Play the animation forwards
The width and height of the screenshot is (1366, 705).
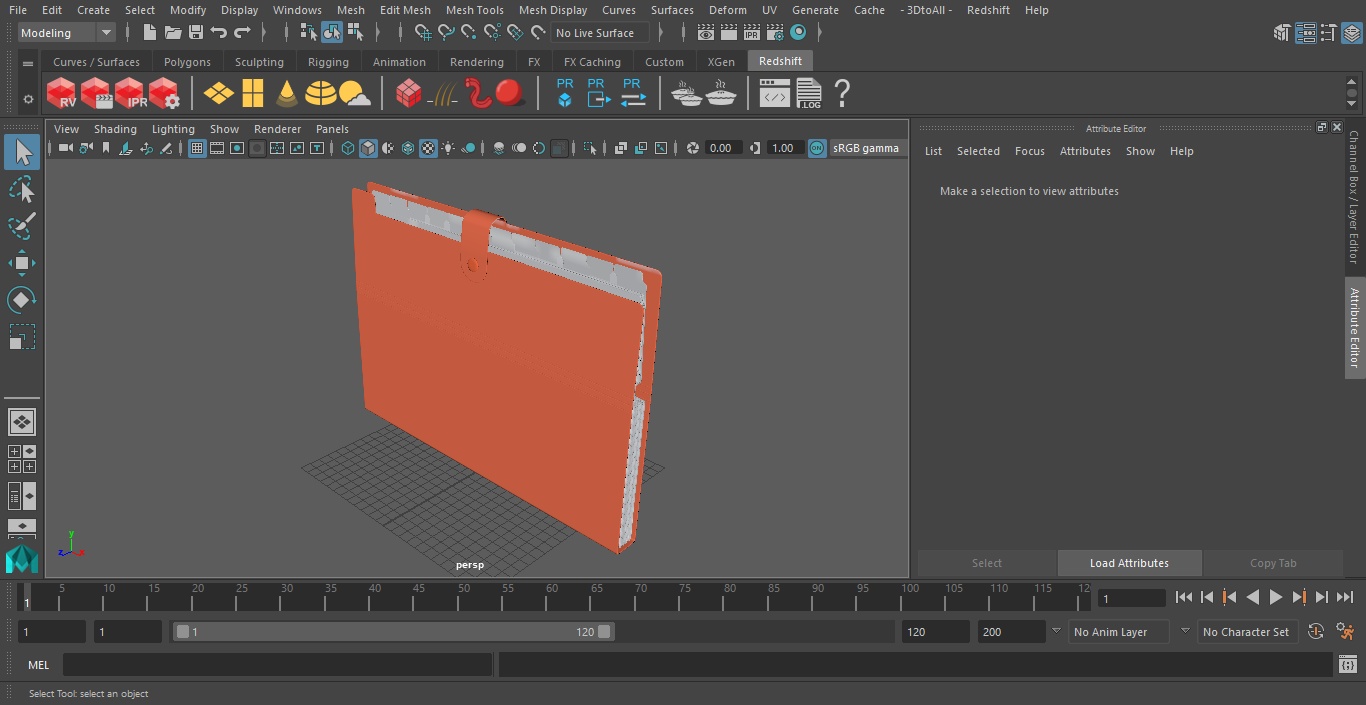click(x=1275, y=597)
